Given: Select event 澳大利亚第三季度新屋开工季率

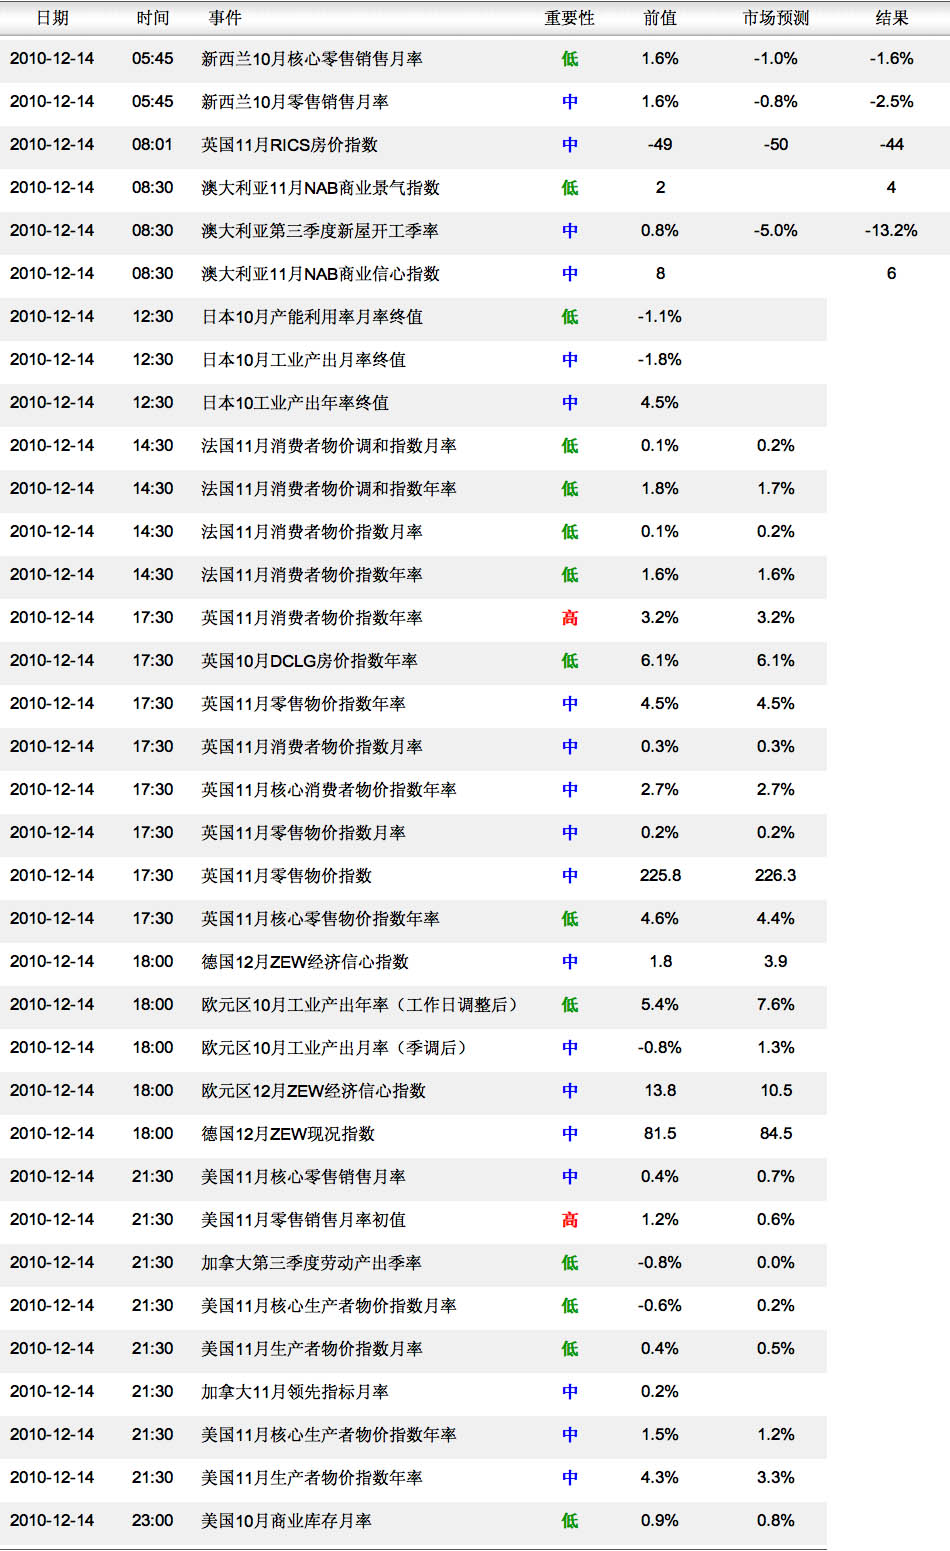Looking at the screenshot, I should (320, 231).
